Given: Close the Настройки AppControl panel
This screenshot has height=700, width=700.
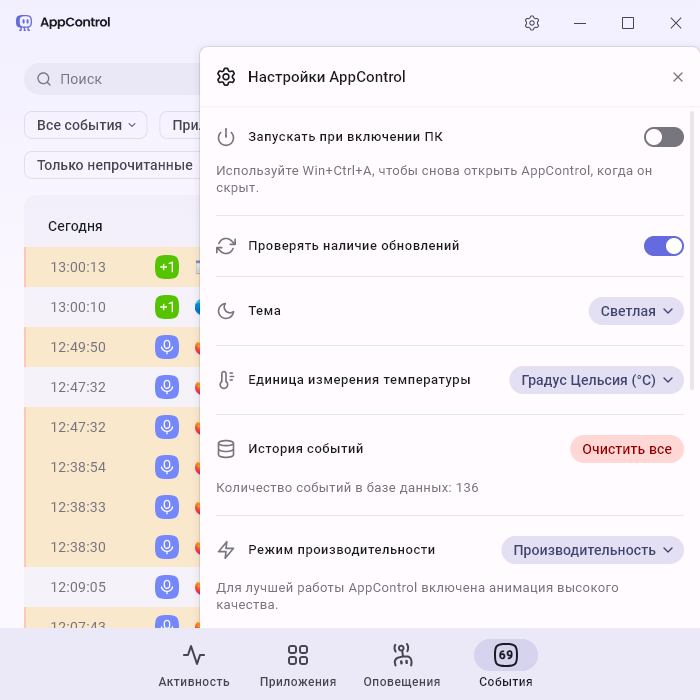Looking at the screenshot, I should coord(678,77).
